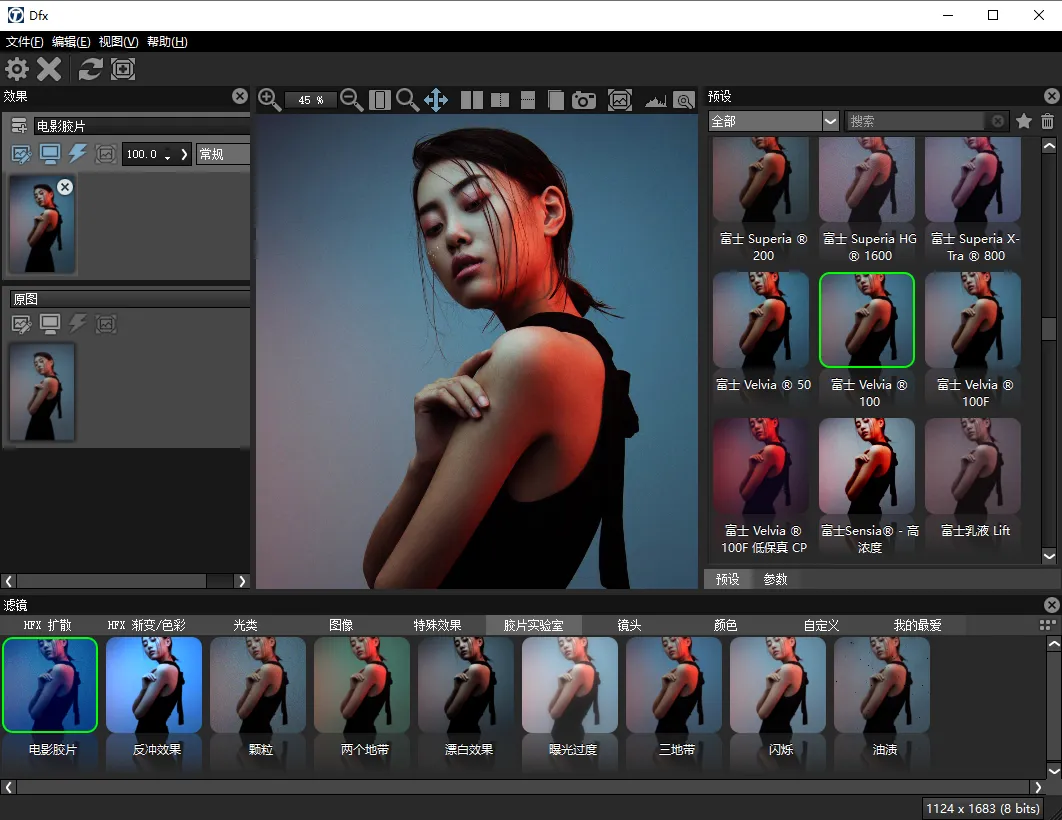Viewport: 1062px width, 820px height.
Task: Expand the opacity arrow next to 100.0
Action: (184, 154)
